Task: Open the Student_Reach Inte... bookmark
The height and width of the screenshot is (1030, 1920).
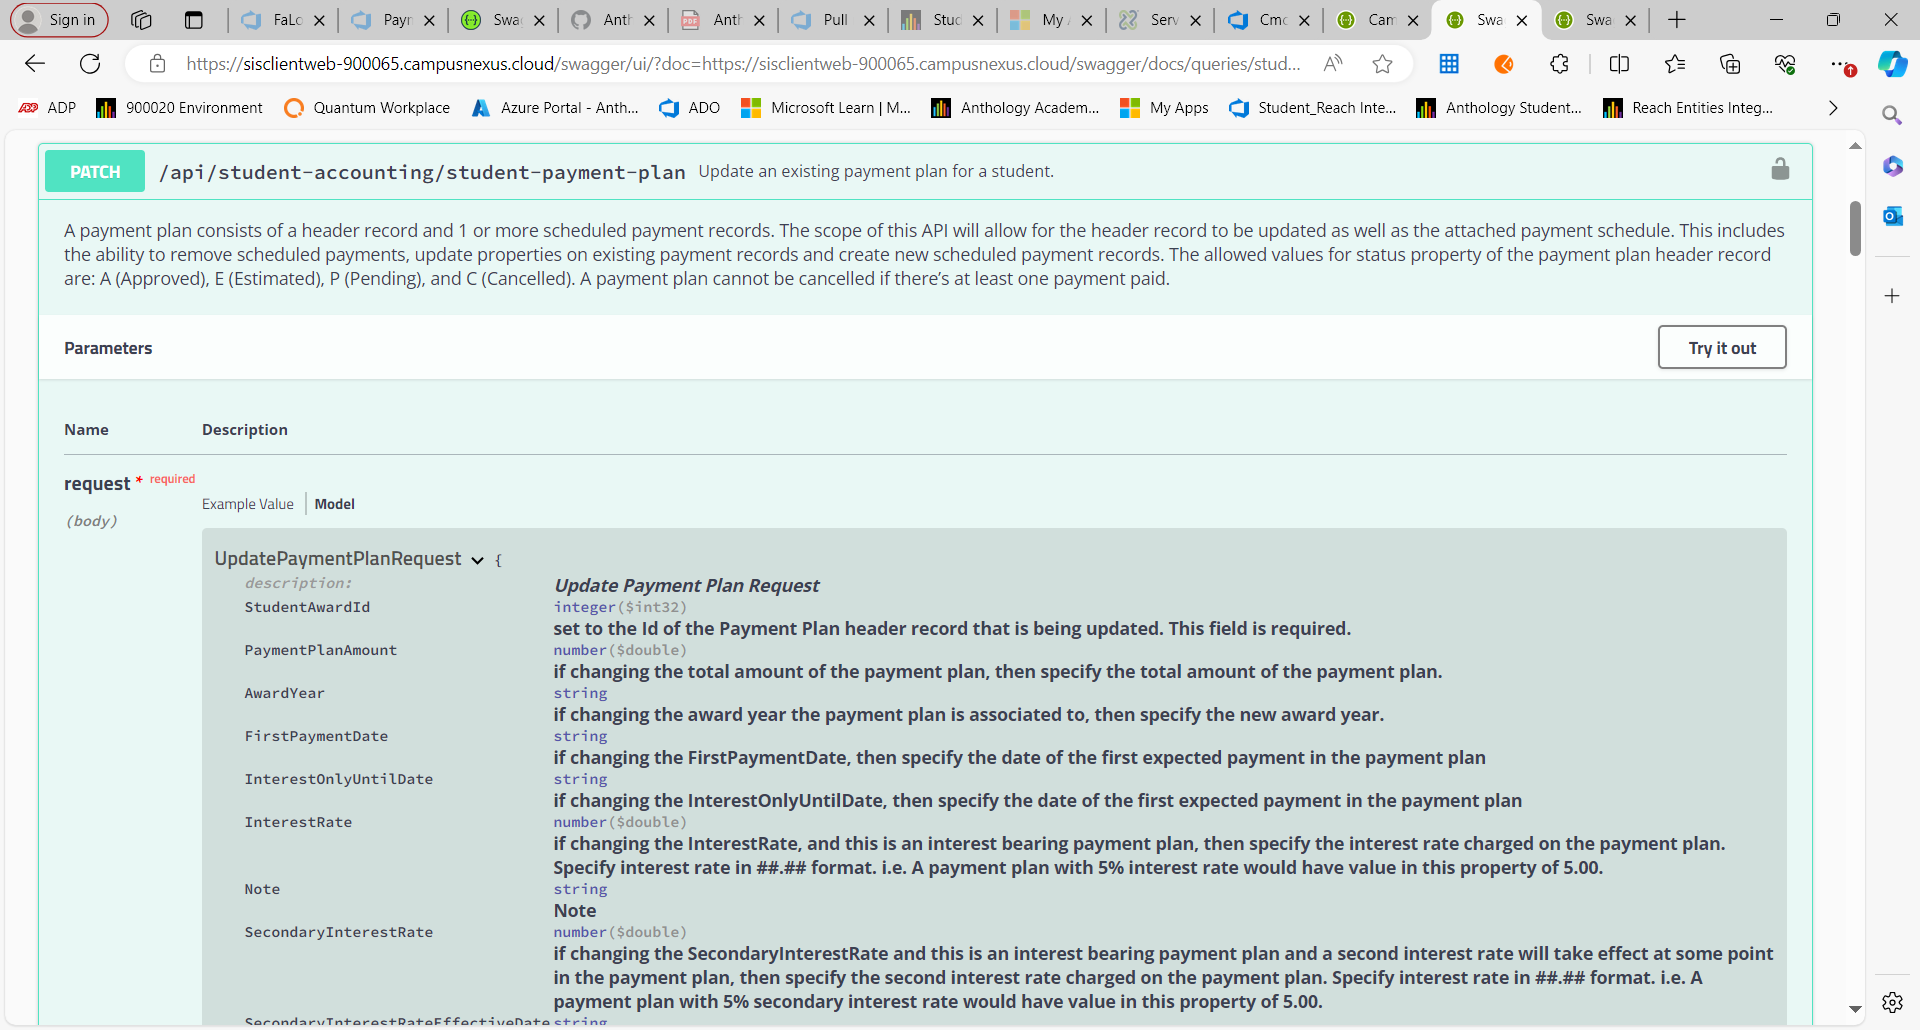Action: point(1313,108)
